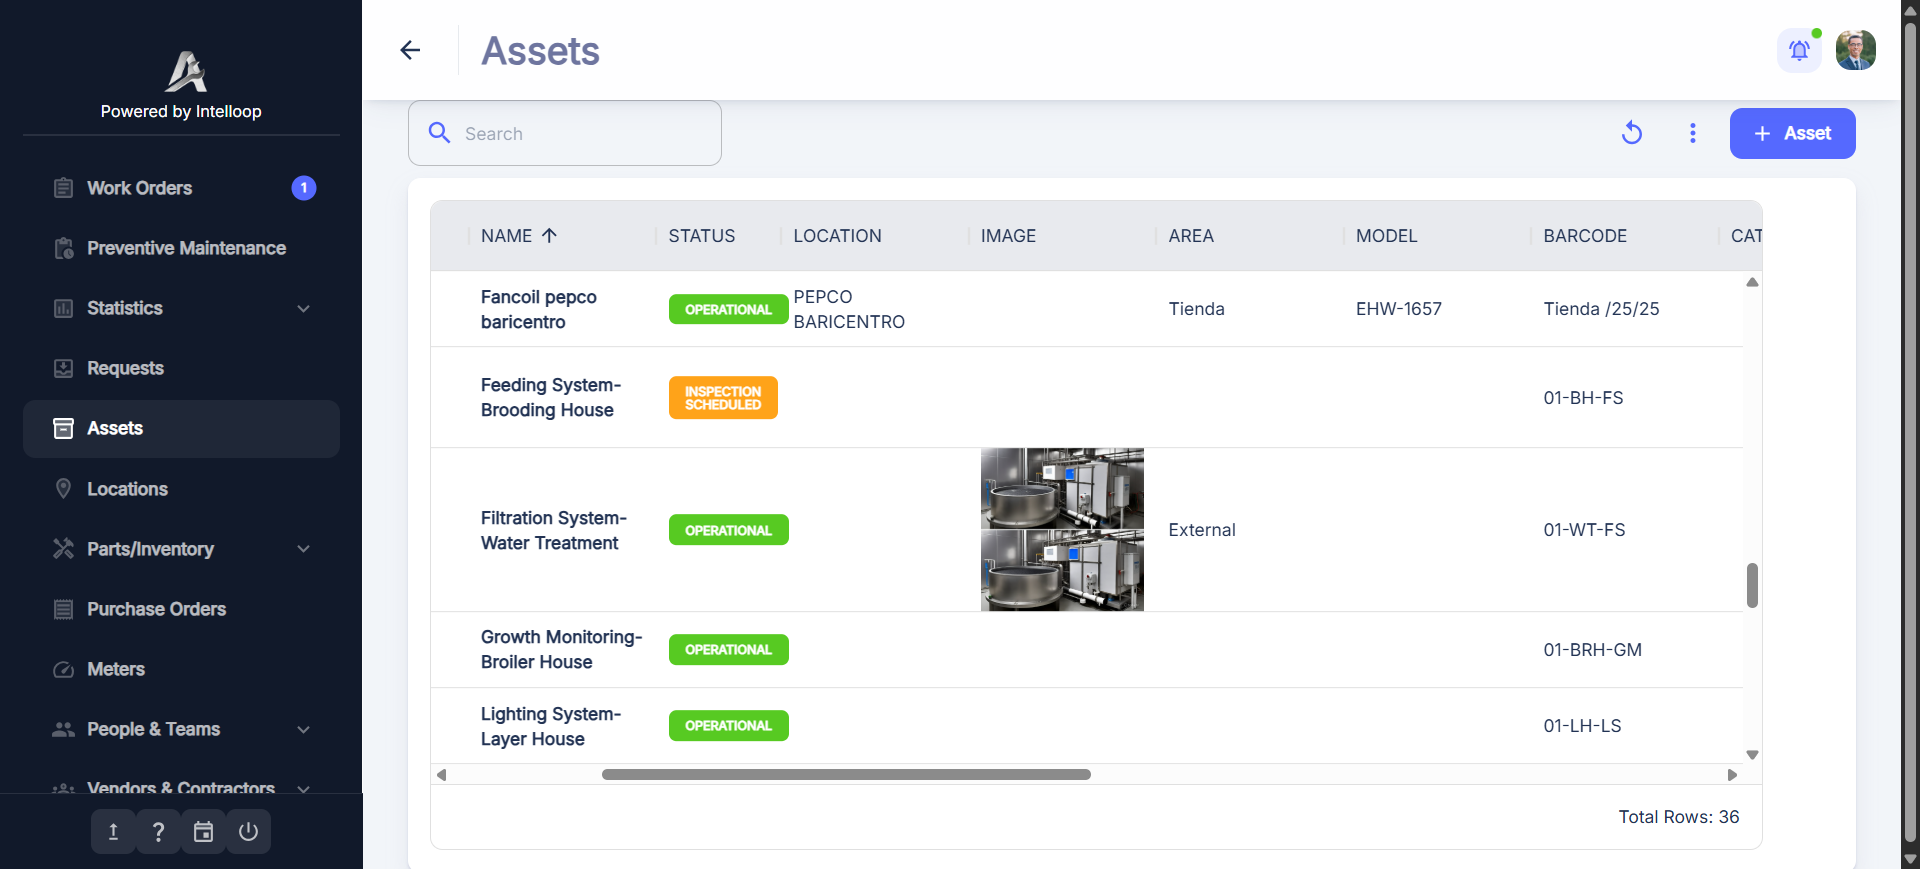This screenshot has height=869, width=1920.
Task: Go to Preventive Maintenance page
Action: (x=186, y=248)
